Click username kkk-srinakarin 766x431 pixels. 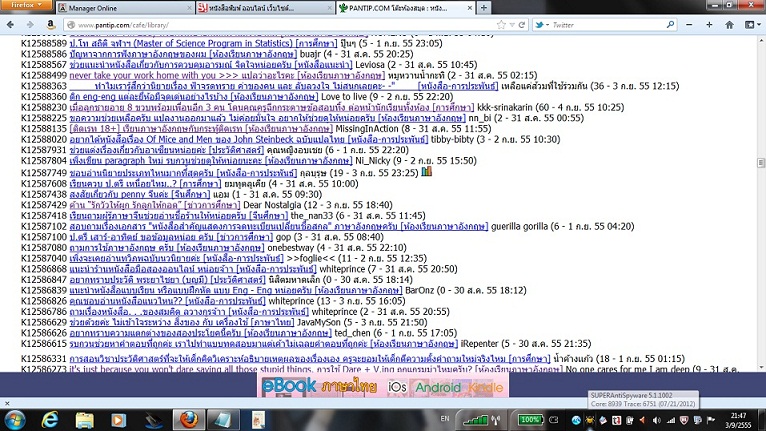click(505, 108)
